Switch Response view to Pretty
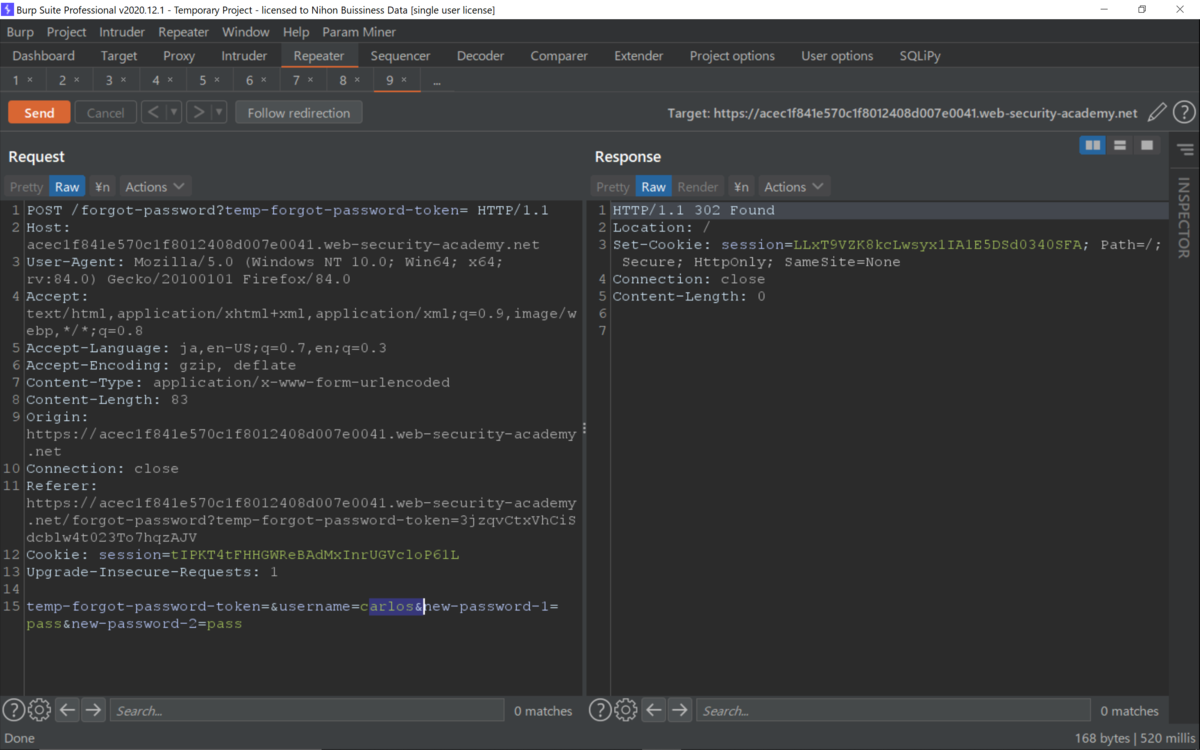The width and height of the screenshot is (1200, 750). coord(612,187)
